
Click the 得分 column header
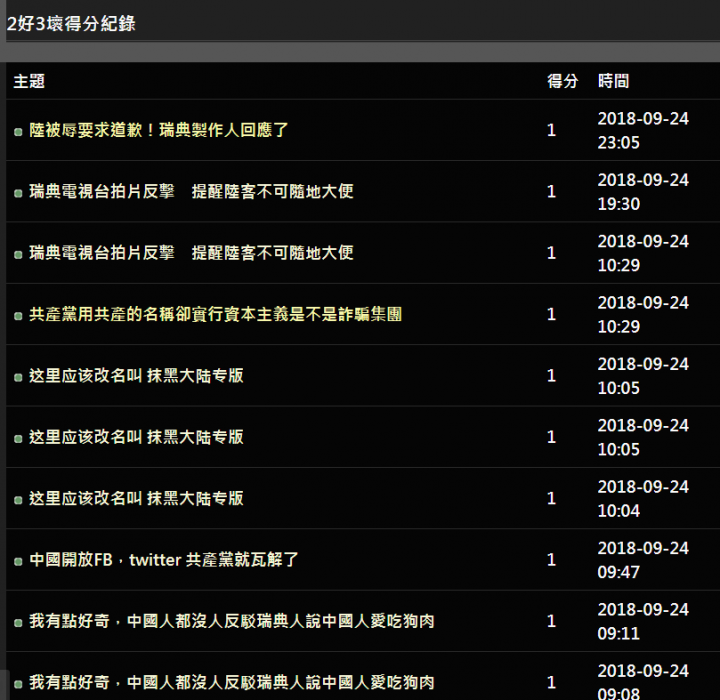[562, 81]
